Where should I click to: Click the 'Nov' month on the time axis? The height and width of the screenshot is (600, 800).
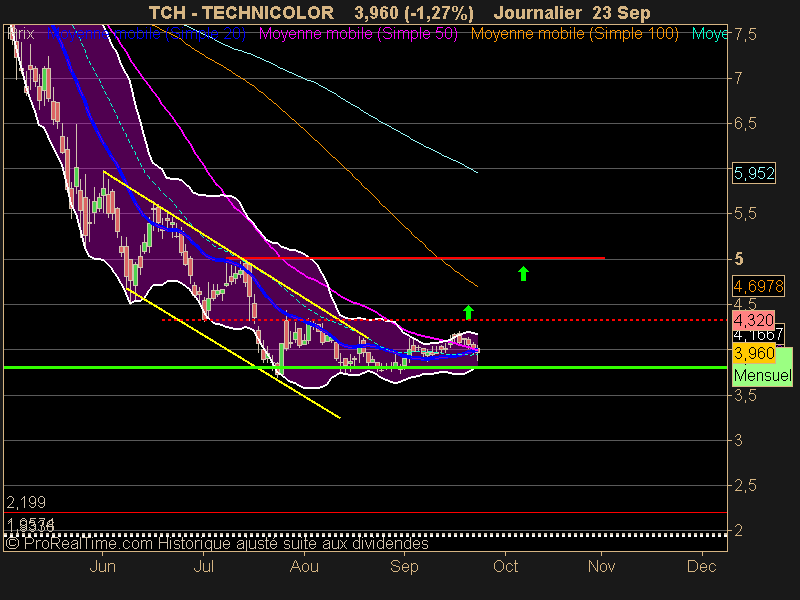pos(602,567)
